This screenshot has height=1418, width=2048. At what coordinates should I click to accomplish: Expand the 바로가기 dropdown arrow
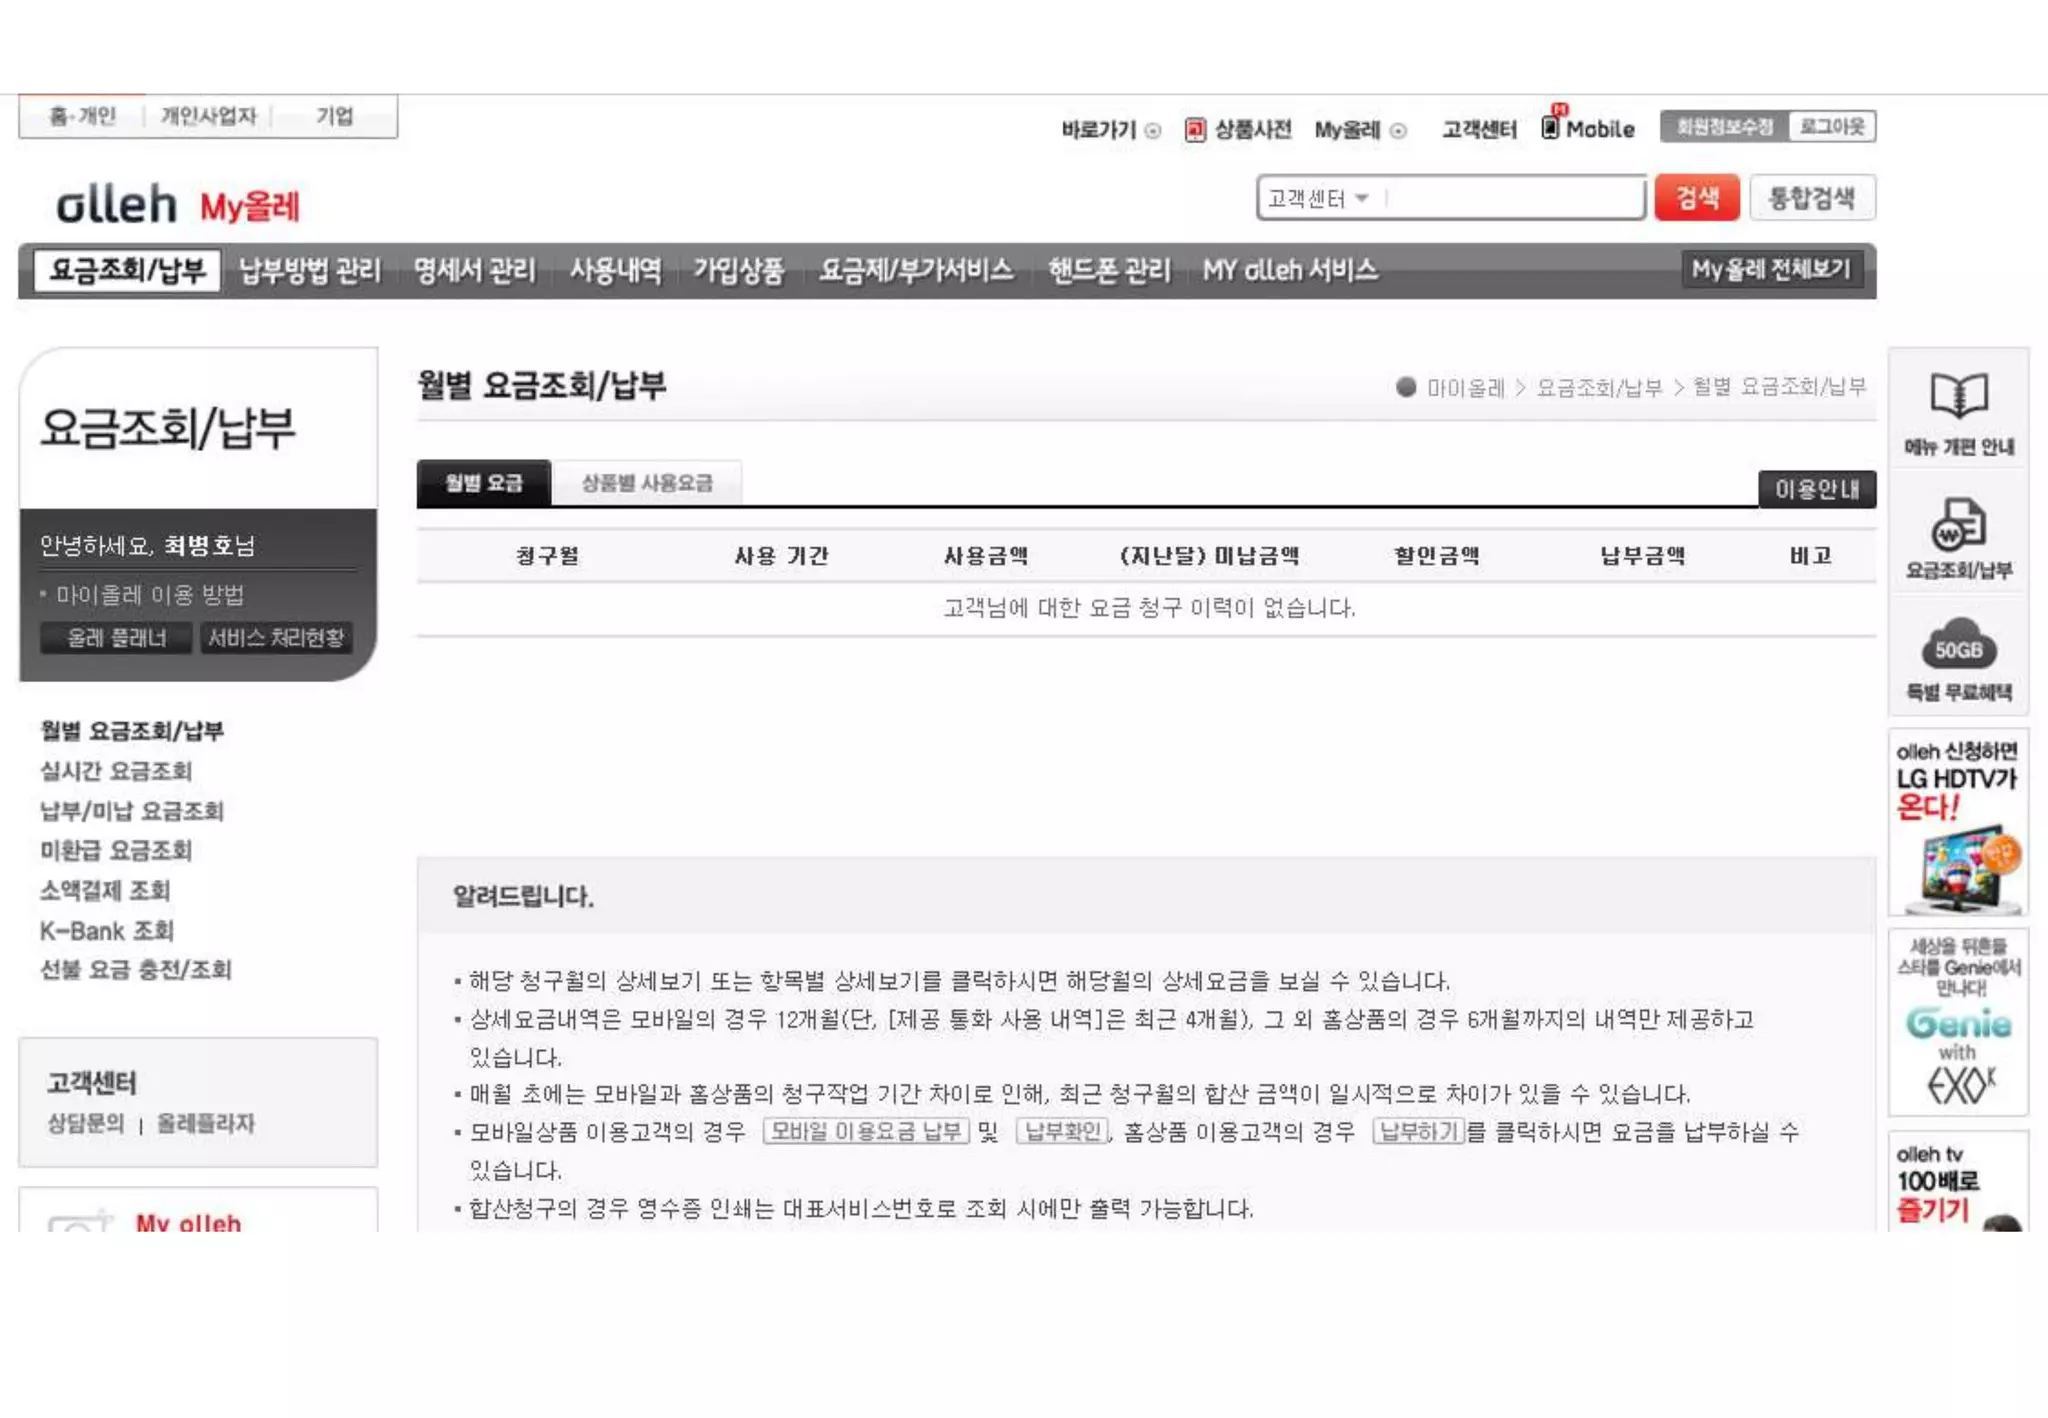tap(1153, 130)
